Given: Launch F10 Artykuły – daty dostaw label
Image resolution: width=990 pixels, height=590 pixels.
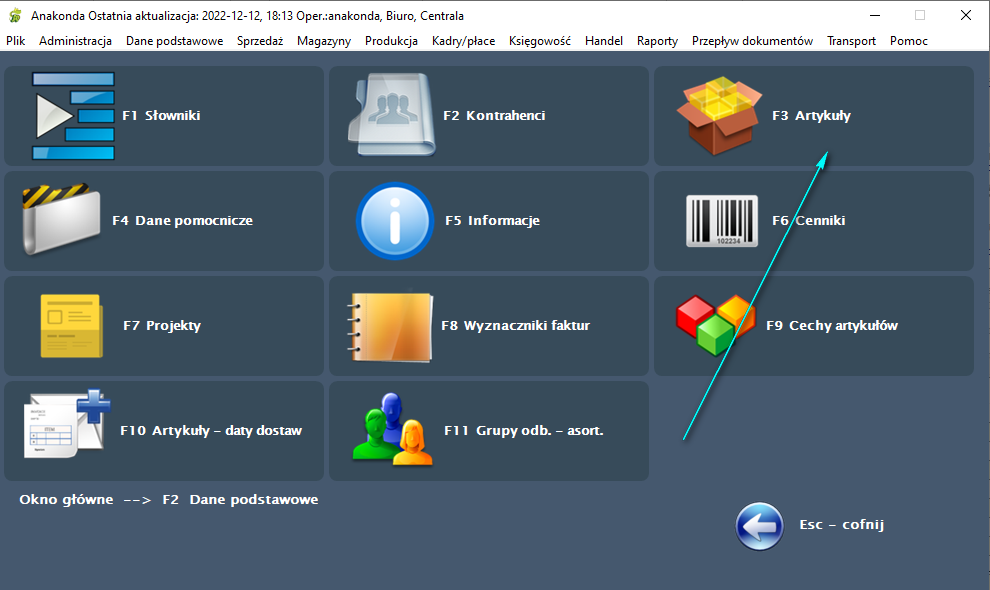Looking at the screenshot, I should [x=211, y=431].
